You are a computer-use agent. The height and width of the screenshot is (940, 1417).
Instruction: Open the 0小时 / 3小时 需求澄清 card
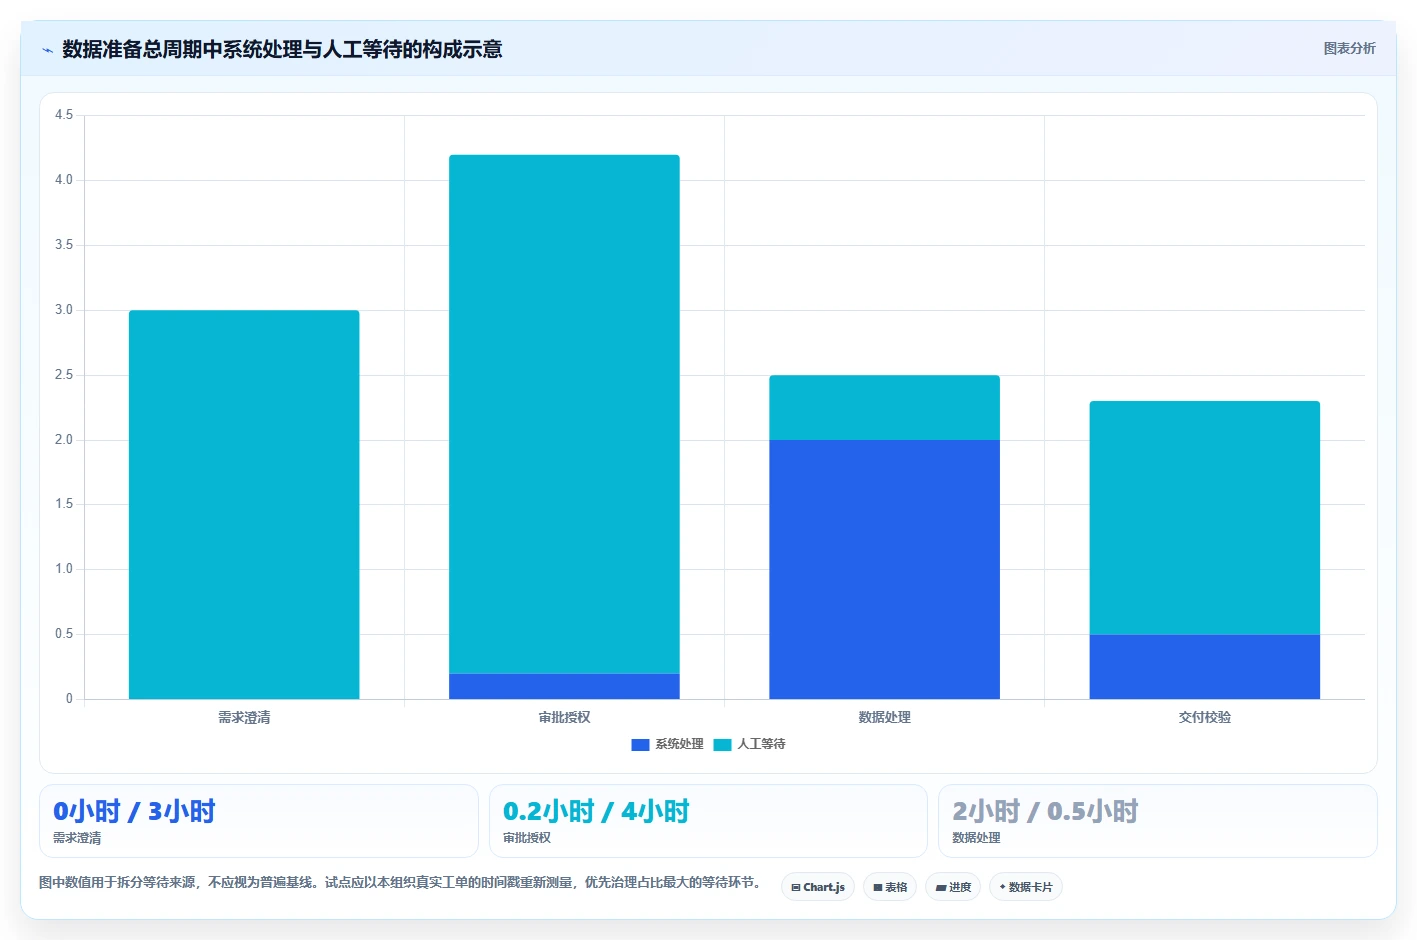(x=259, y=821)
